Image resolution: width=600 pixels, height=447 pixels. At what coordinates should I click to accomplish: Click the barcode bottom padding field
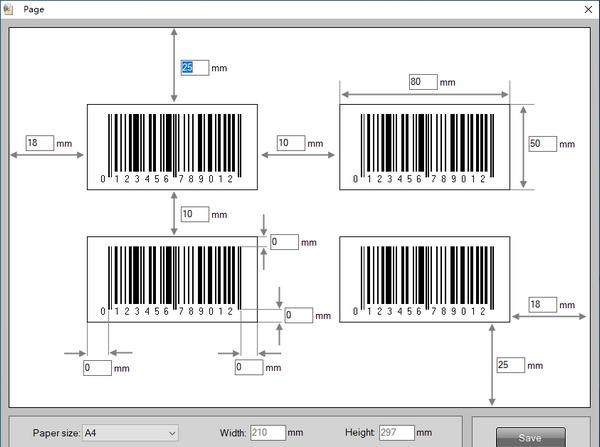tap(299, 315)
